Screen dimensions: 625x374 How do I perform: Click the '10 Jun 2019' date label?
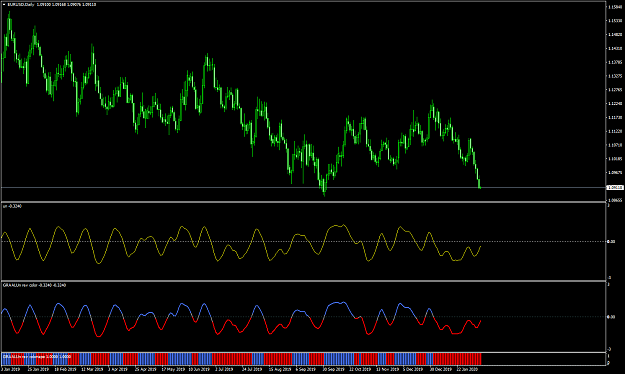199,369
